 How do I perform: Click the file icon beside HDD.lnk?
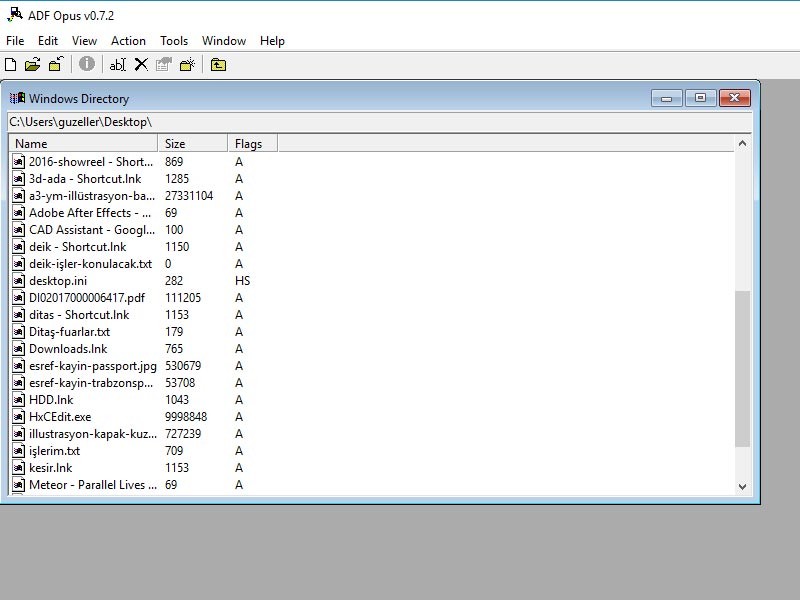tap(18, 400)
